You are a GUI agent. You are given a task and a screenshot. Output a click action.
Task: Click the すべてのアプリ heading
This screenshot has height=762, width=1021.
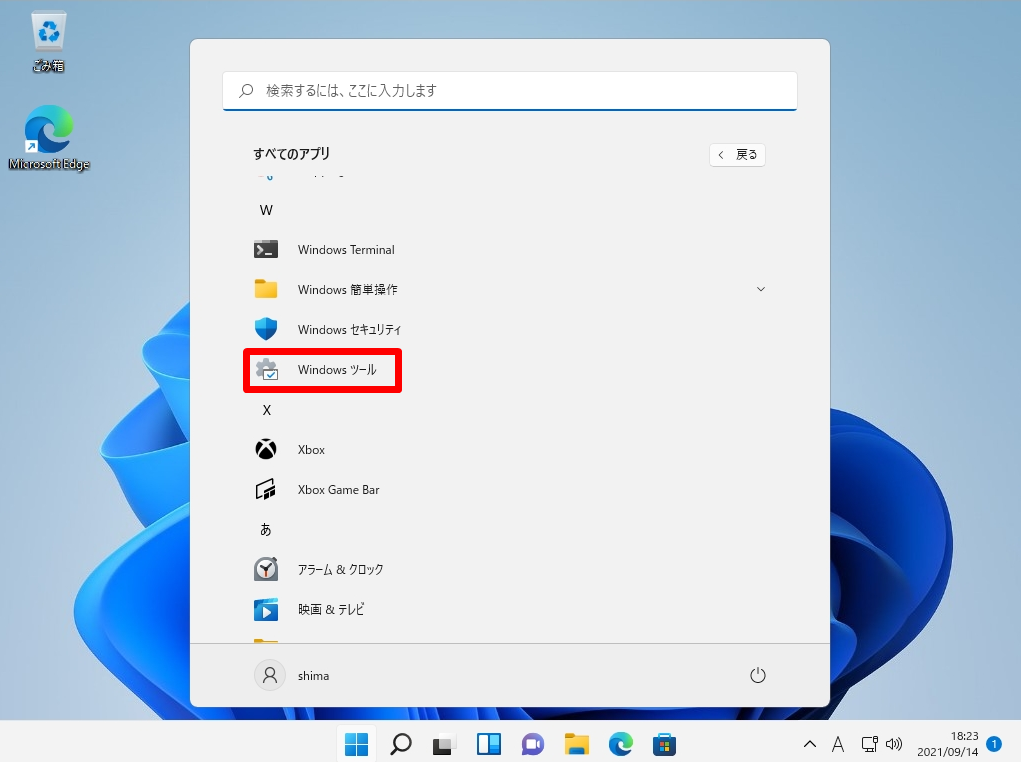pos(291,154)
